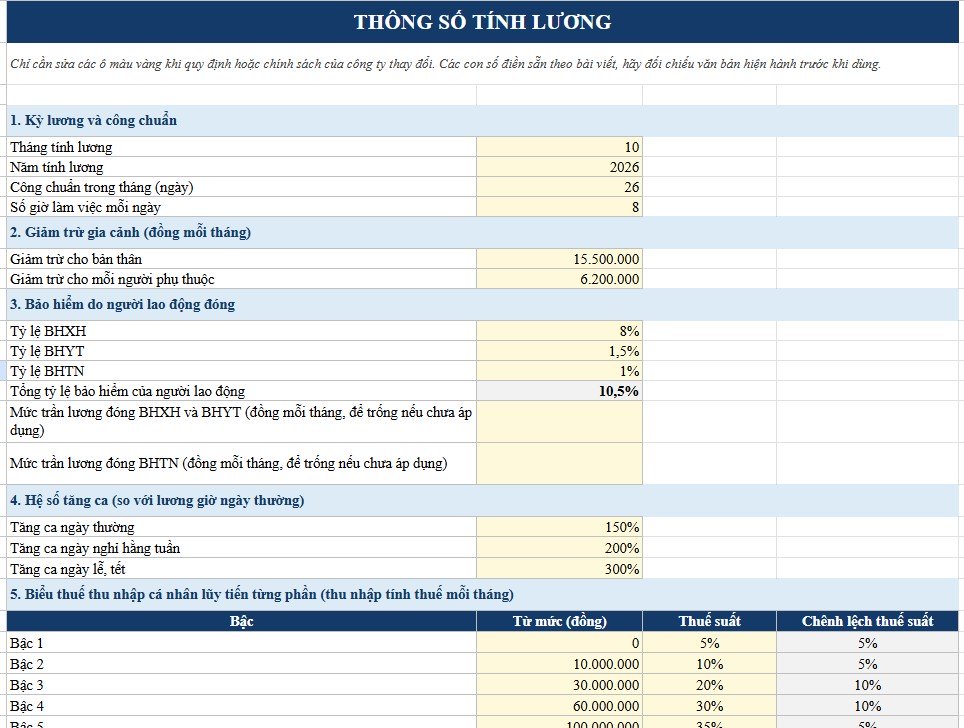Edit the overtime coefficient 300%
This screenshot has height=728, width=964.
click(559, 569)
